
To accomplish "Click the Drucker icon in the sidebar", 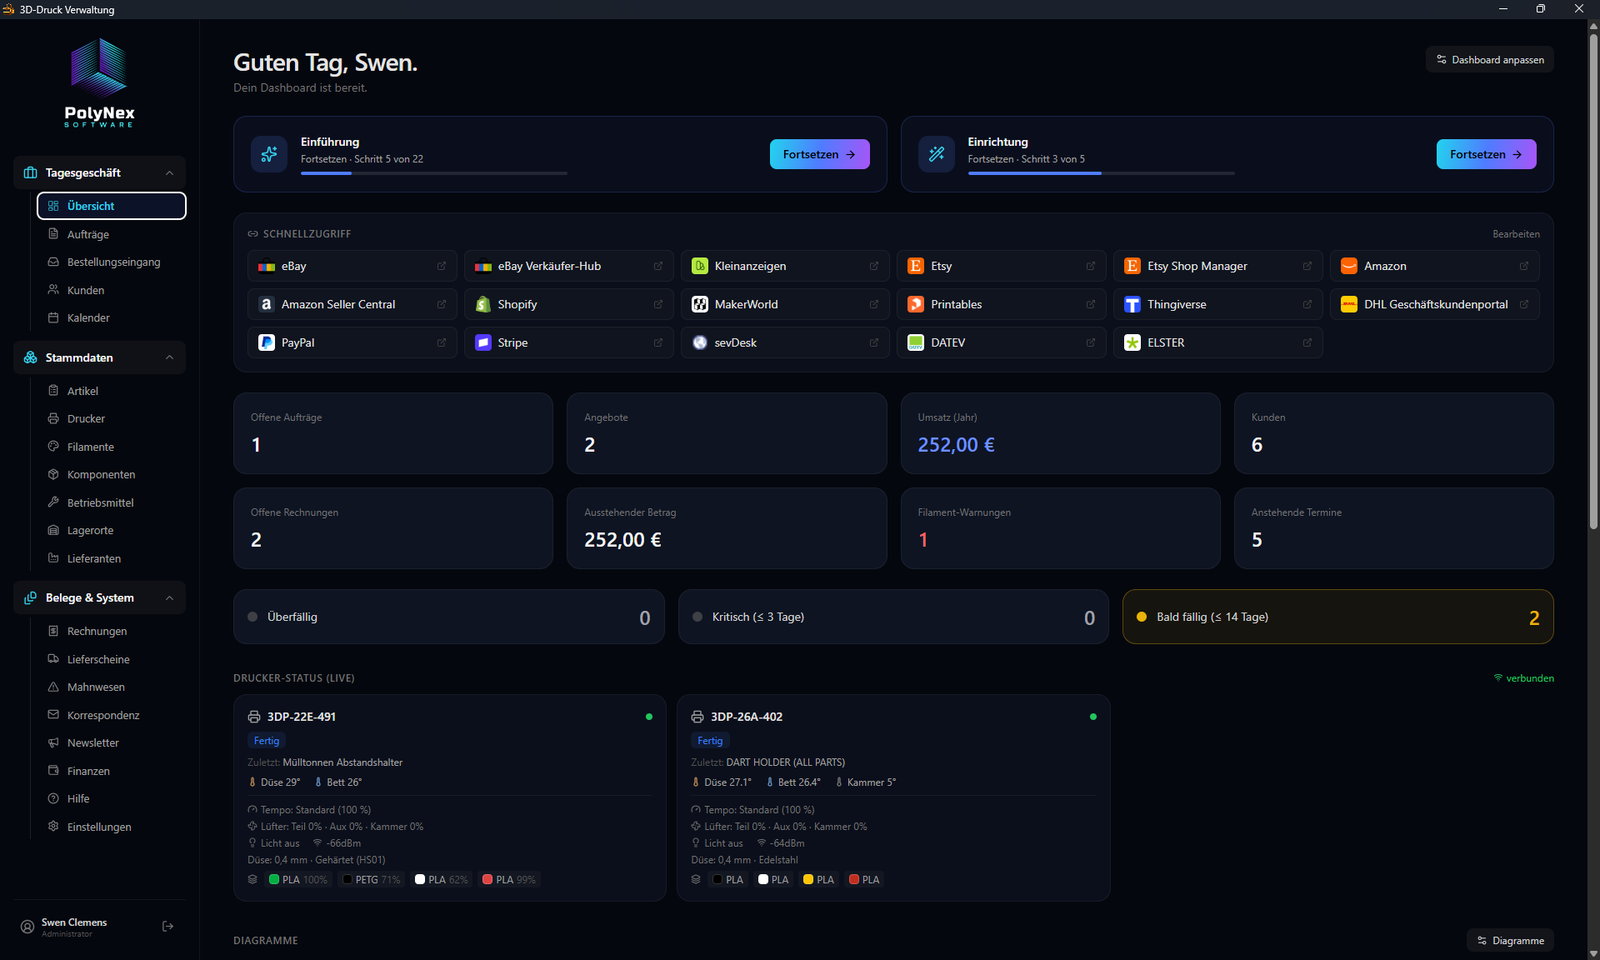I will click(54, 418).
